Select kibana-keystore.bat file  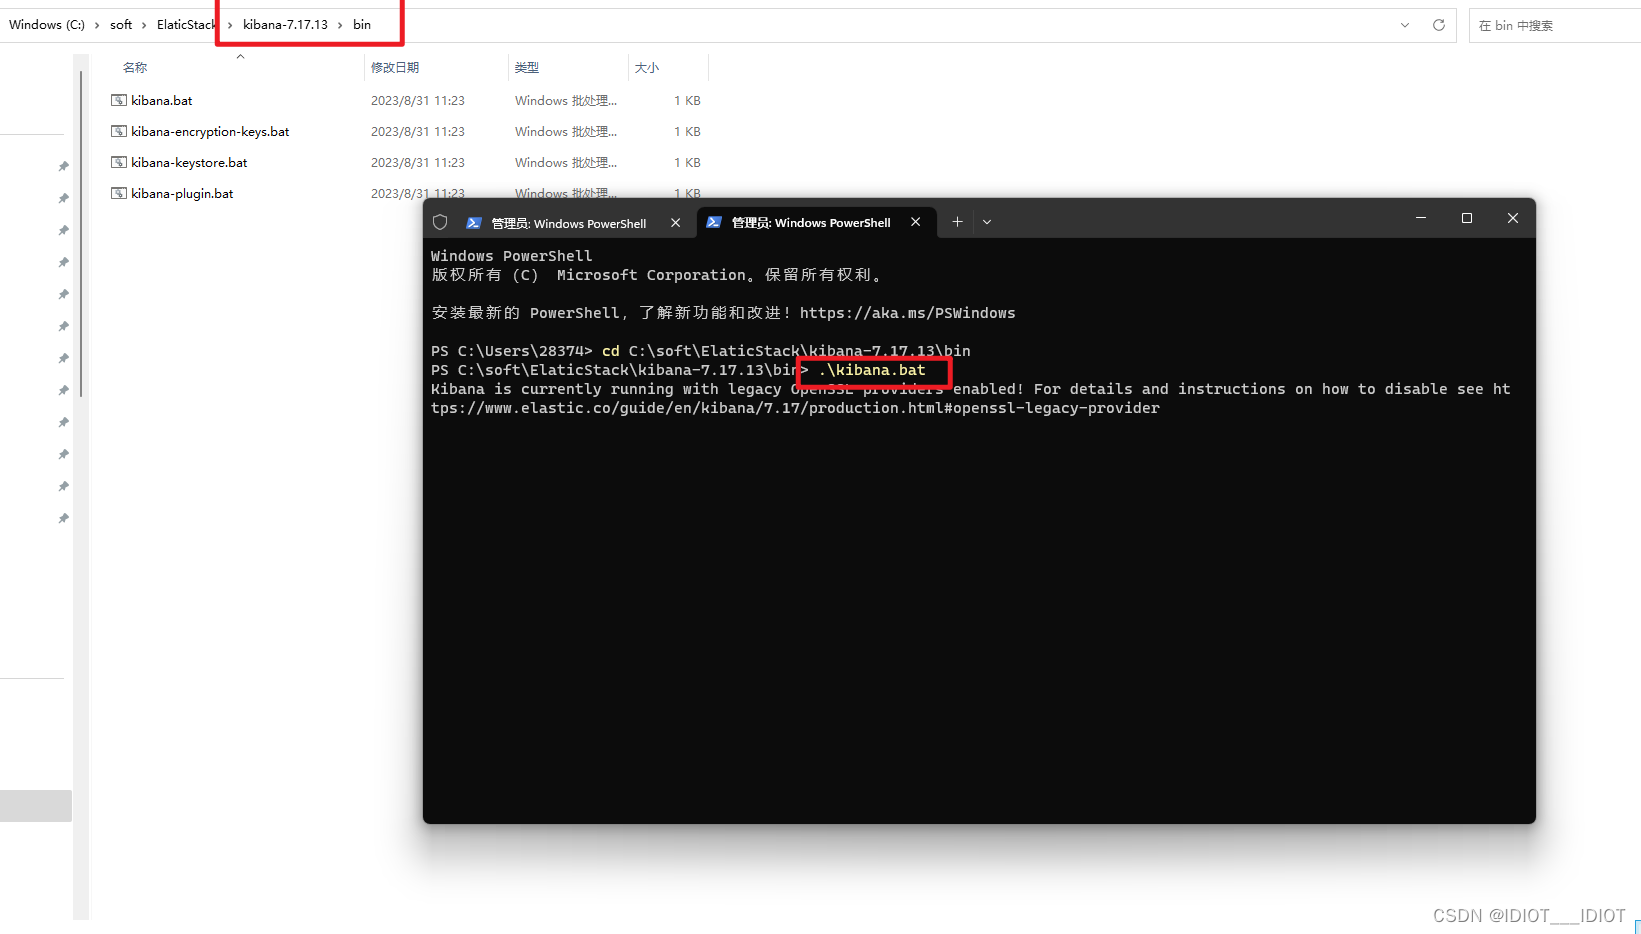pos(189,163)
